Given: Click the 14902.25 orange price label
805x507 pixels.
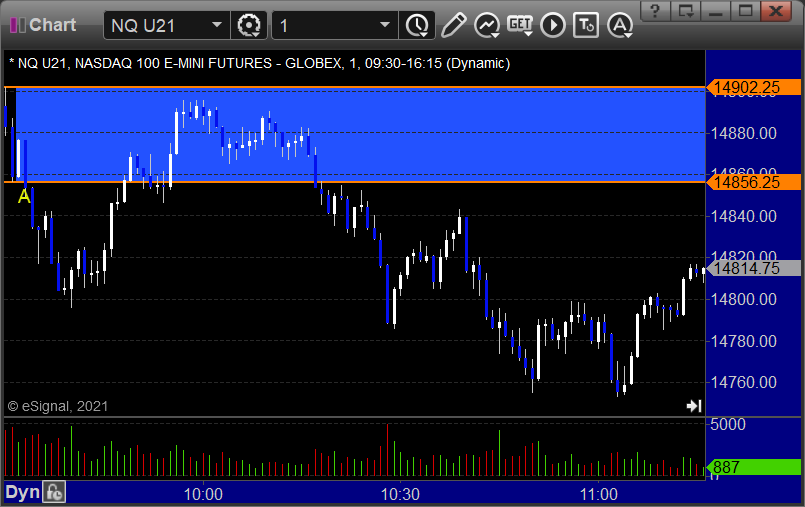Looking at the screenshot, I should pyautogui.click(x=754, y=87).
